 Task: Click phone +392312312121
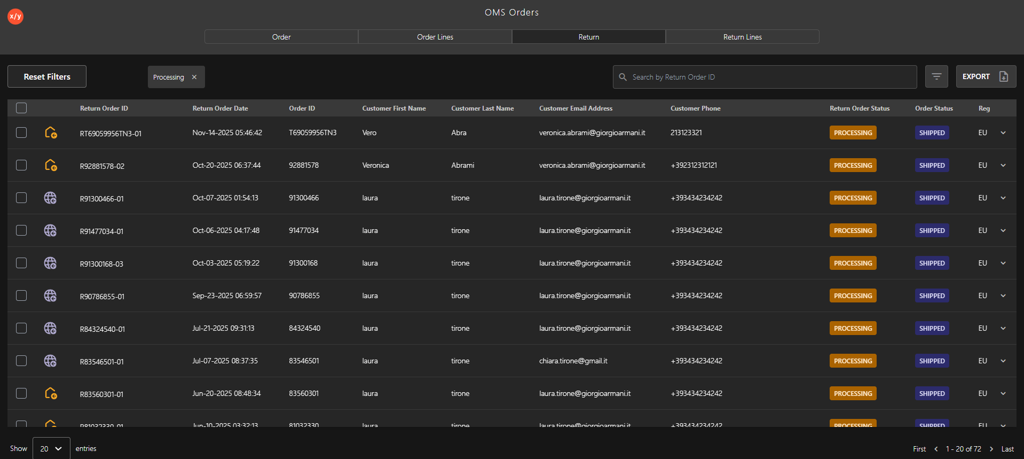[x=694, y=165]
